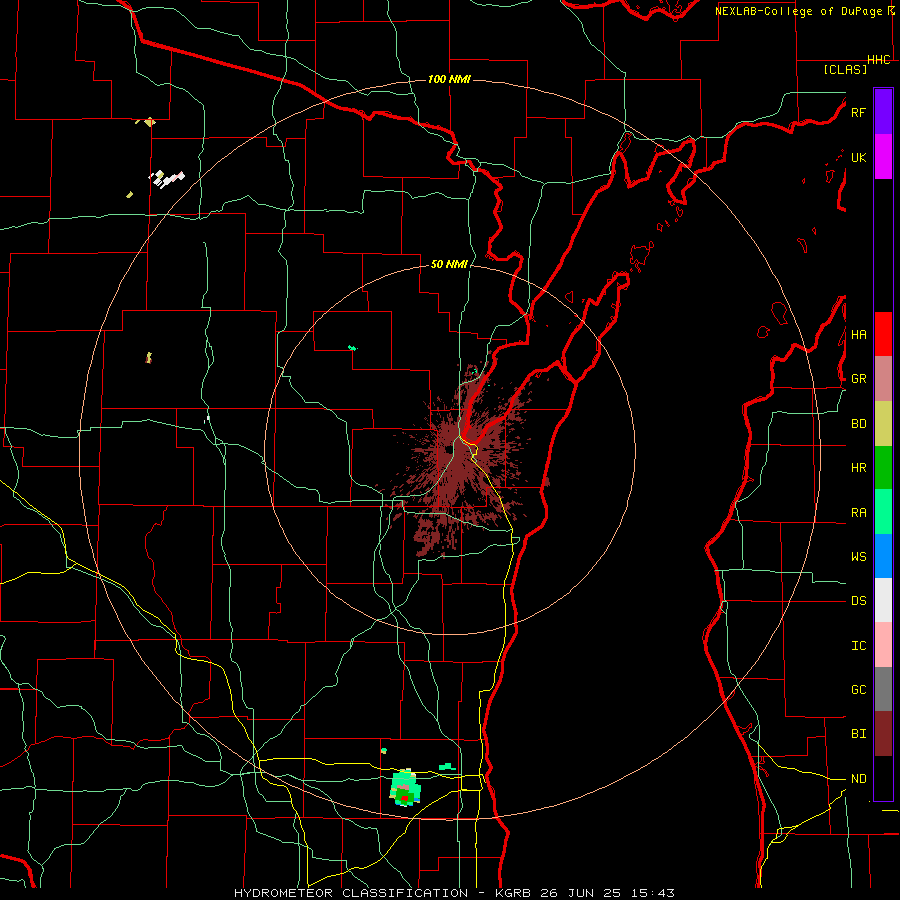Image resolution: width=900 pixels, height=900 pixels.
Task: Click the 'GR' legend label
Action: point(858,379)
